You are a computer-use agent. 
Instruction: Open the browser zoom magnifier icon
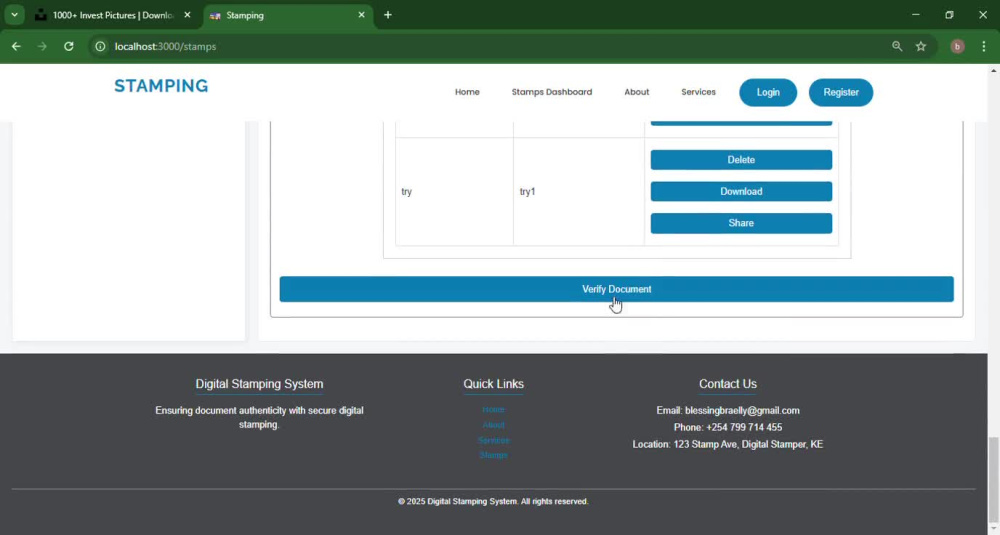[897, 47]
